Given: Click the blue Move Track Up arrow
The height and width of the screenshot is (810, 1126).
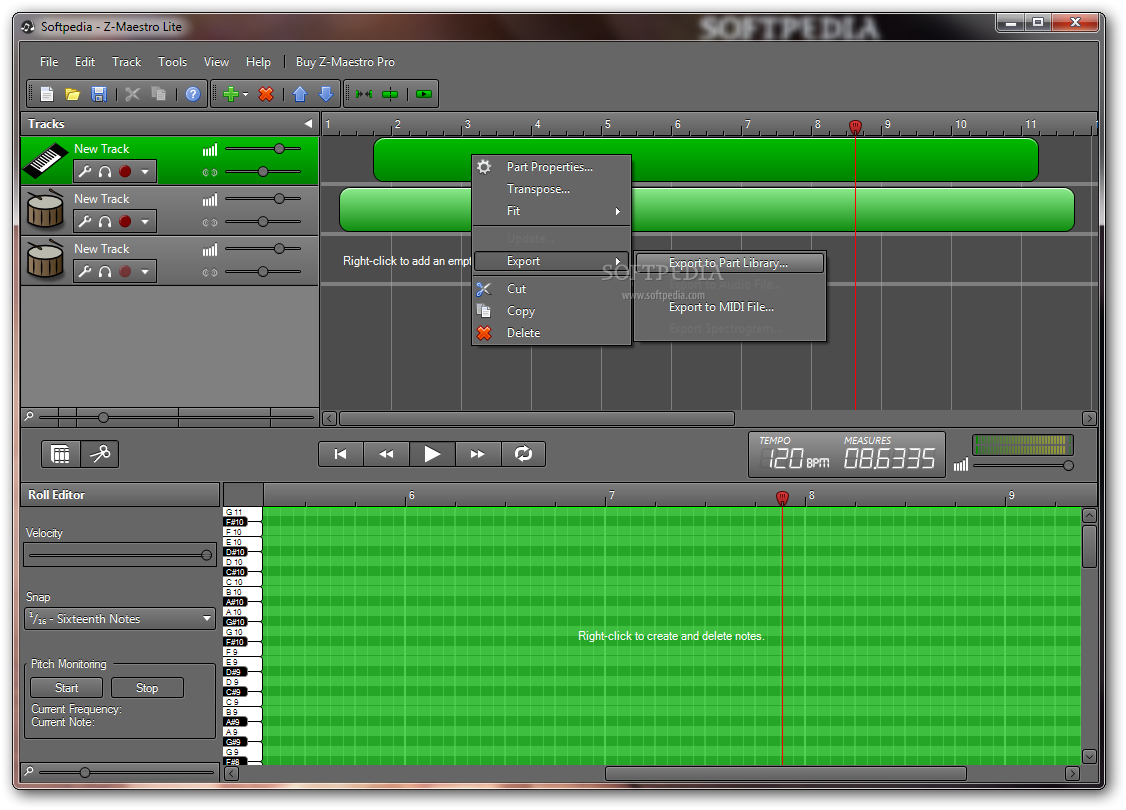Looking at the screenshot, I should 300,94.
